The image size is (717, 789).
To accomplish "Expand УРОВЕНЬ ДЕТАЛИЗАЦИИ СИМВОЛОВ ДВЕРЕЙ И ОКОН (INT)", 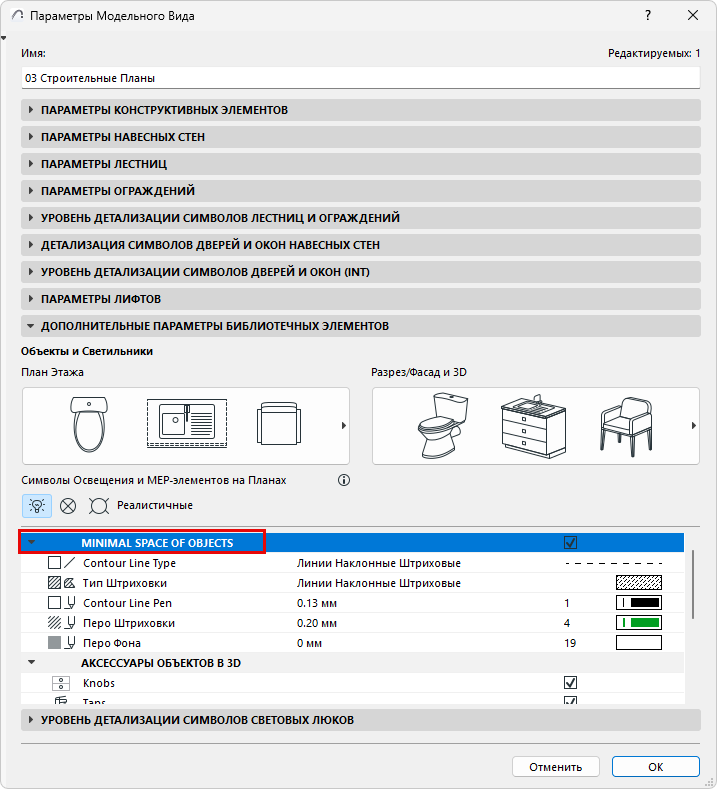I will point(361,272).
